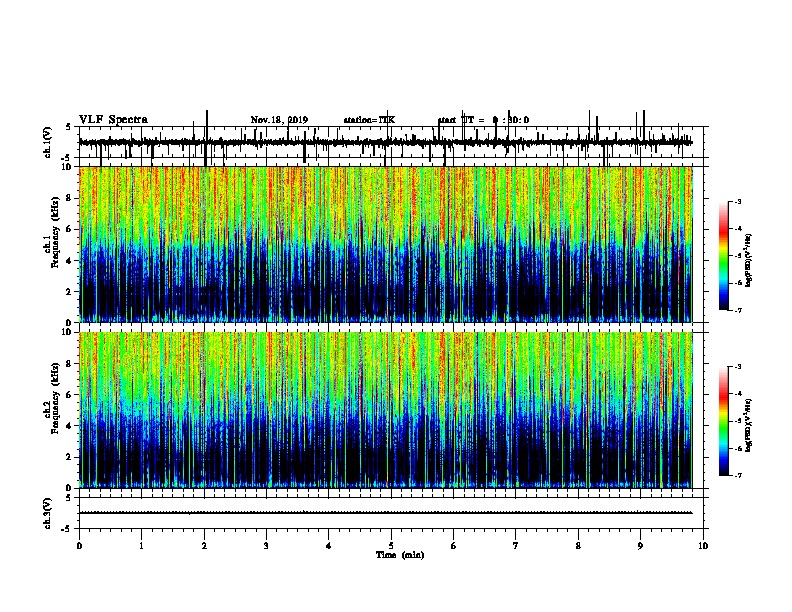792x612 pixels.
Task: Click the 'ch.1(V)' waveform axis label
Action: tap(48, 142)
